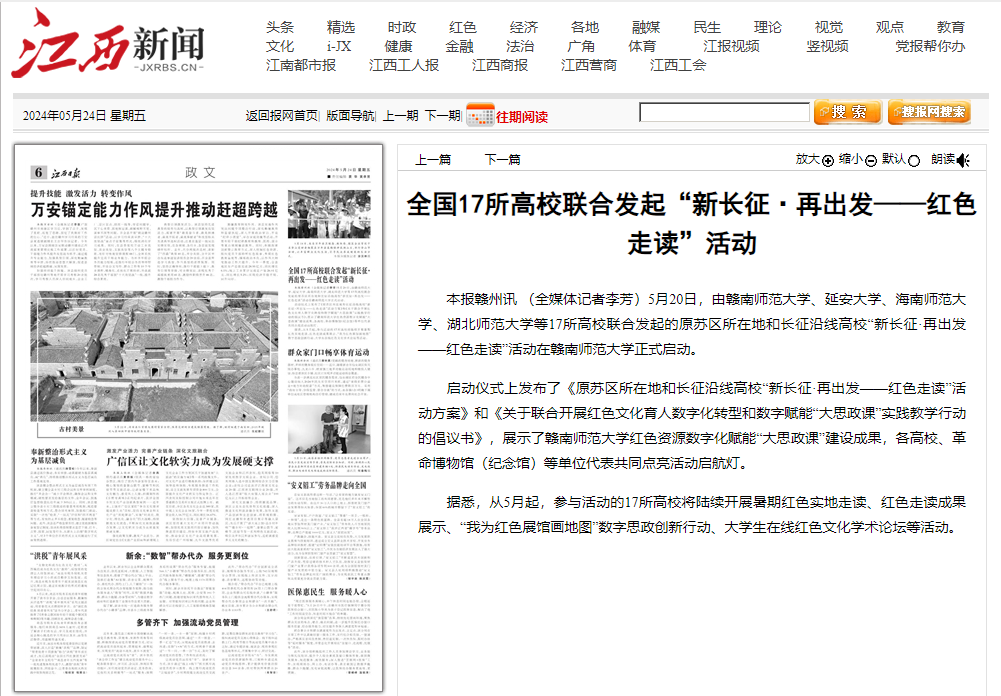1001x696 pixels.
Task: Open the 头条 section
Action: (280, 27)
